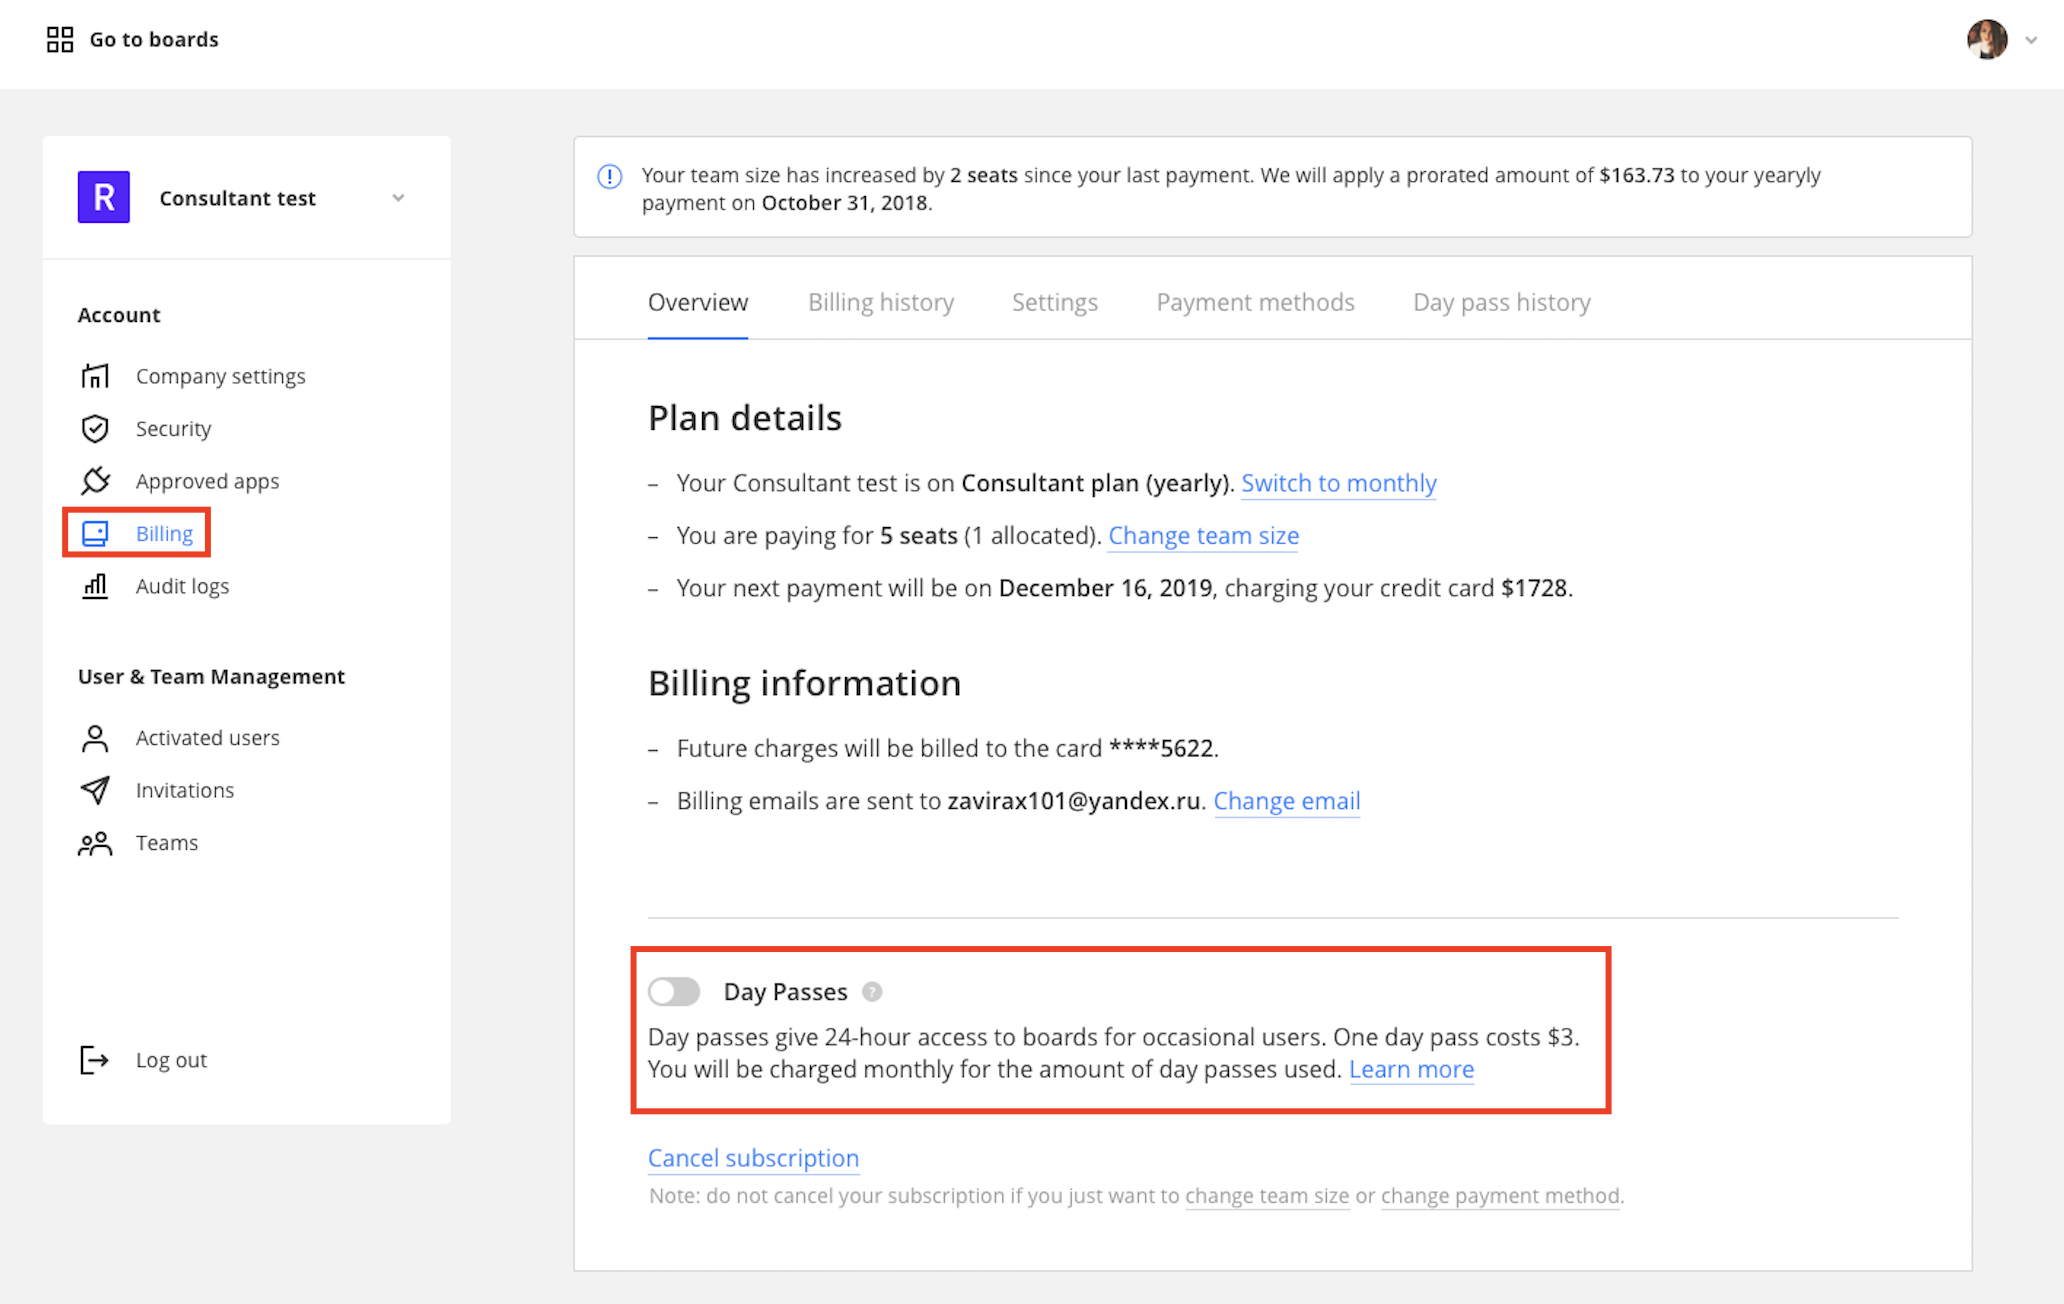Click the Day Passes help question mark

click(x=872, y=991)
